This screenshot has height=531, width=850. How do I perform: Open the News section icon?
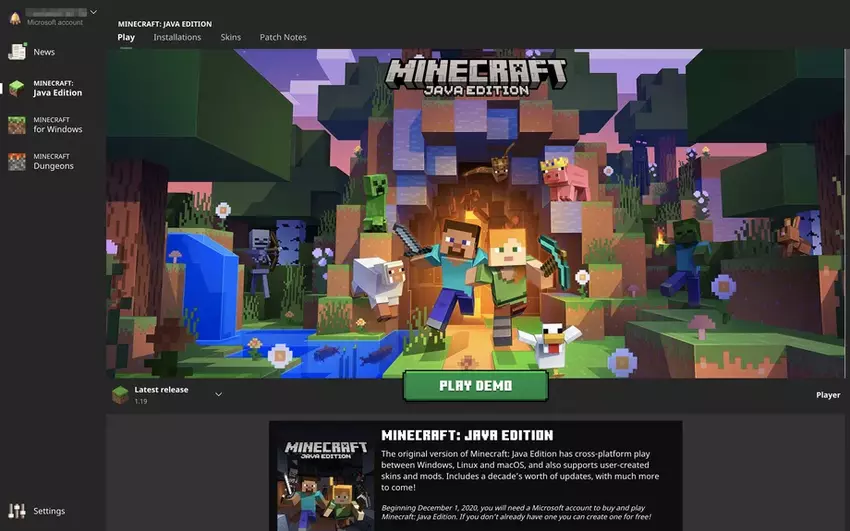click(17, 52)
